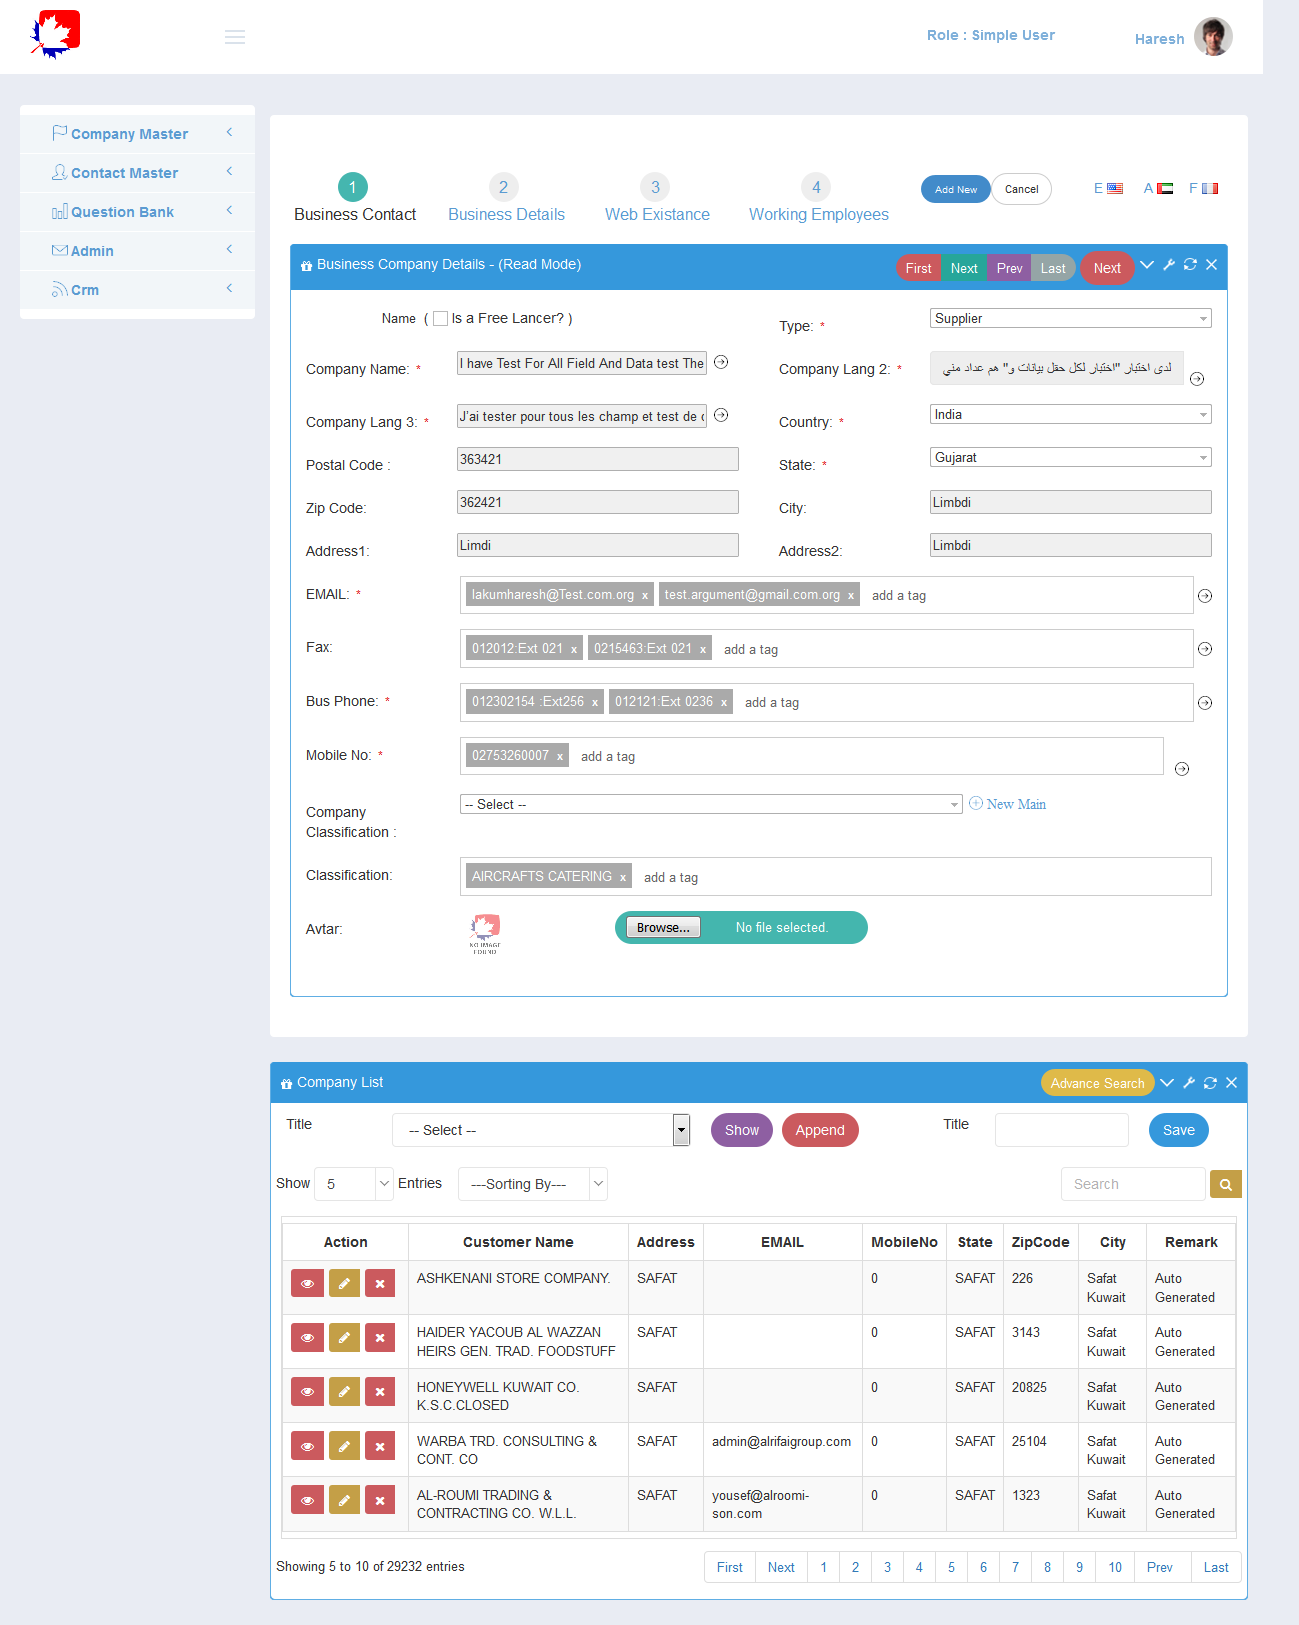Click the Advance Search button

point(1097,1083)
